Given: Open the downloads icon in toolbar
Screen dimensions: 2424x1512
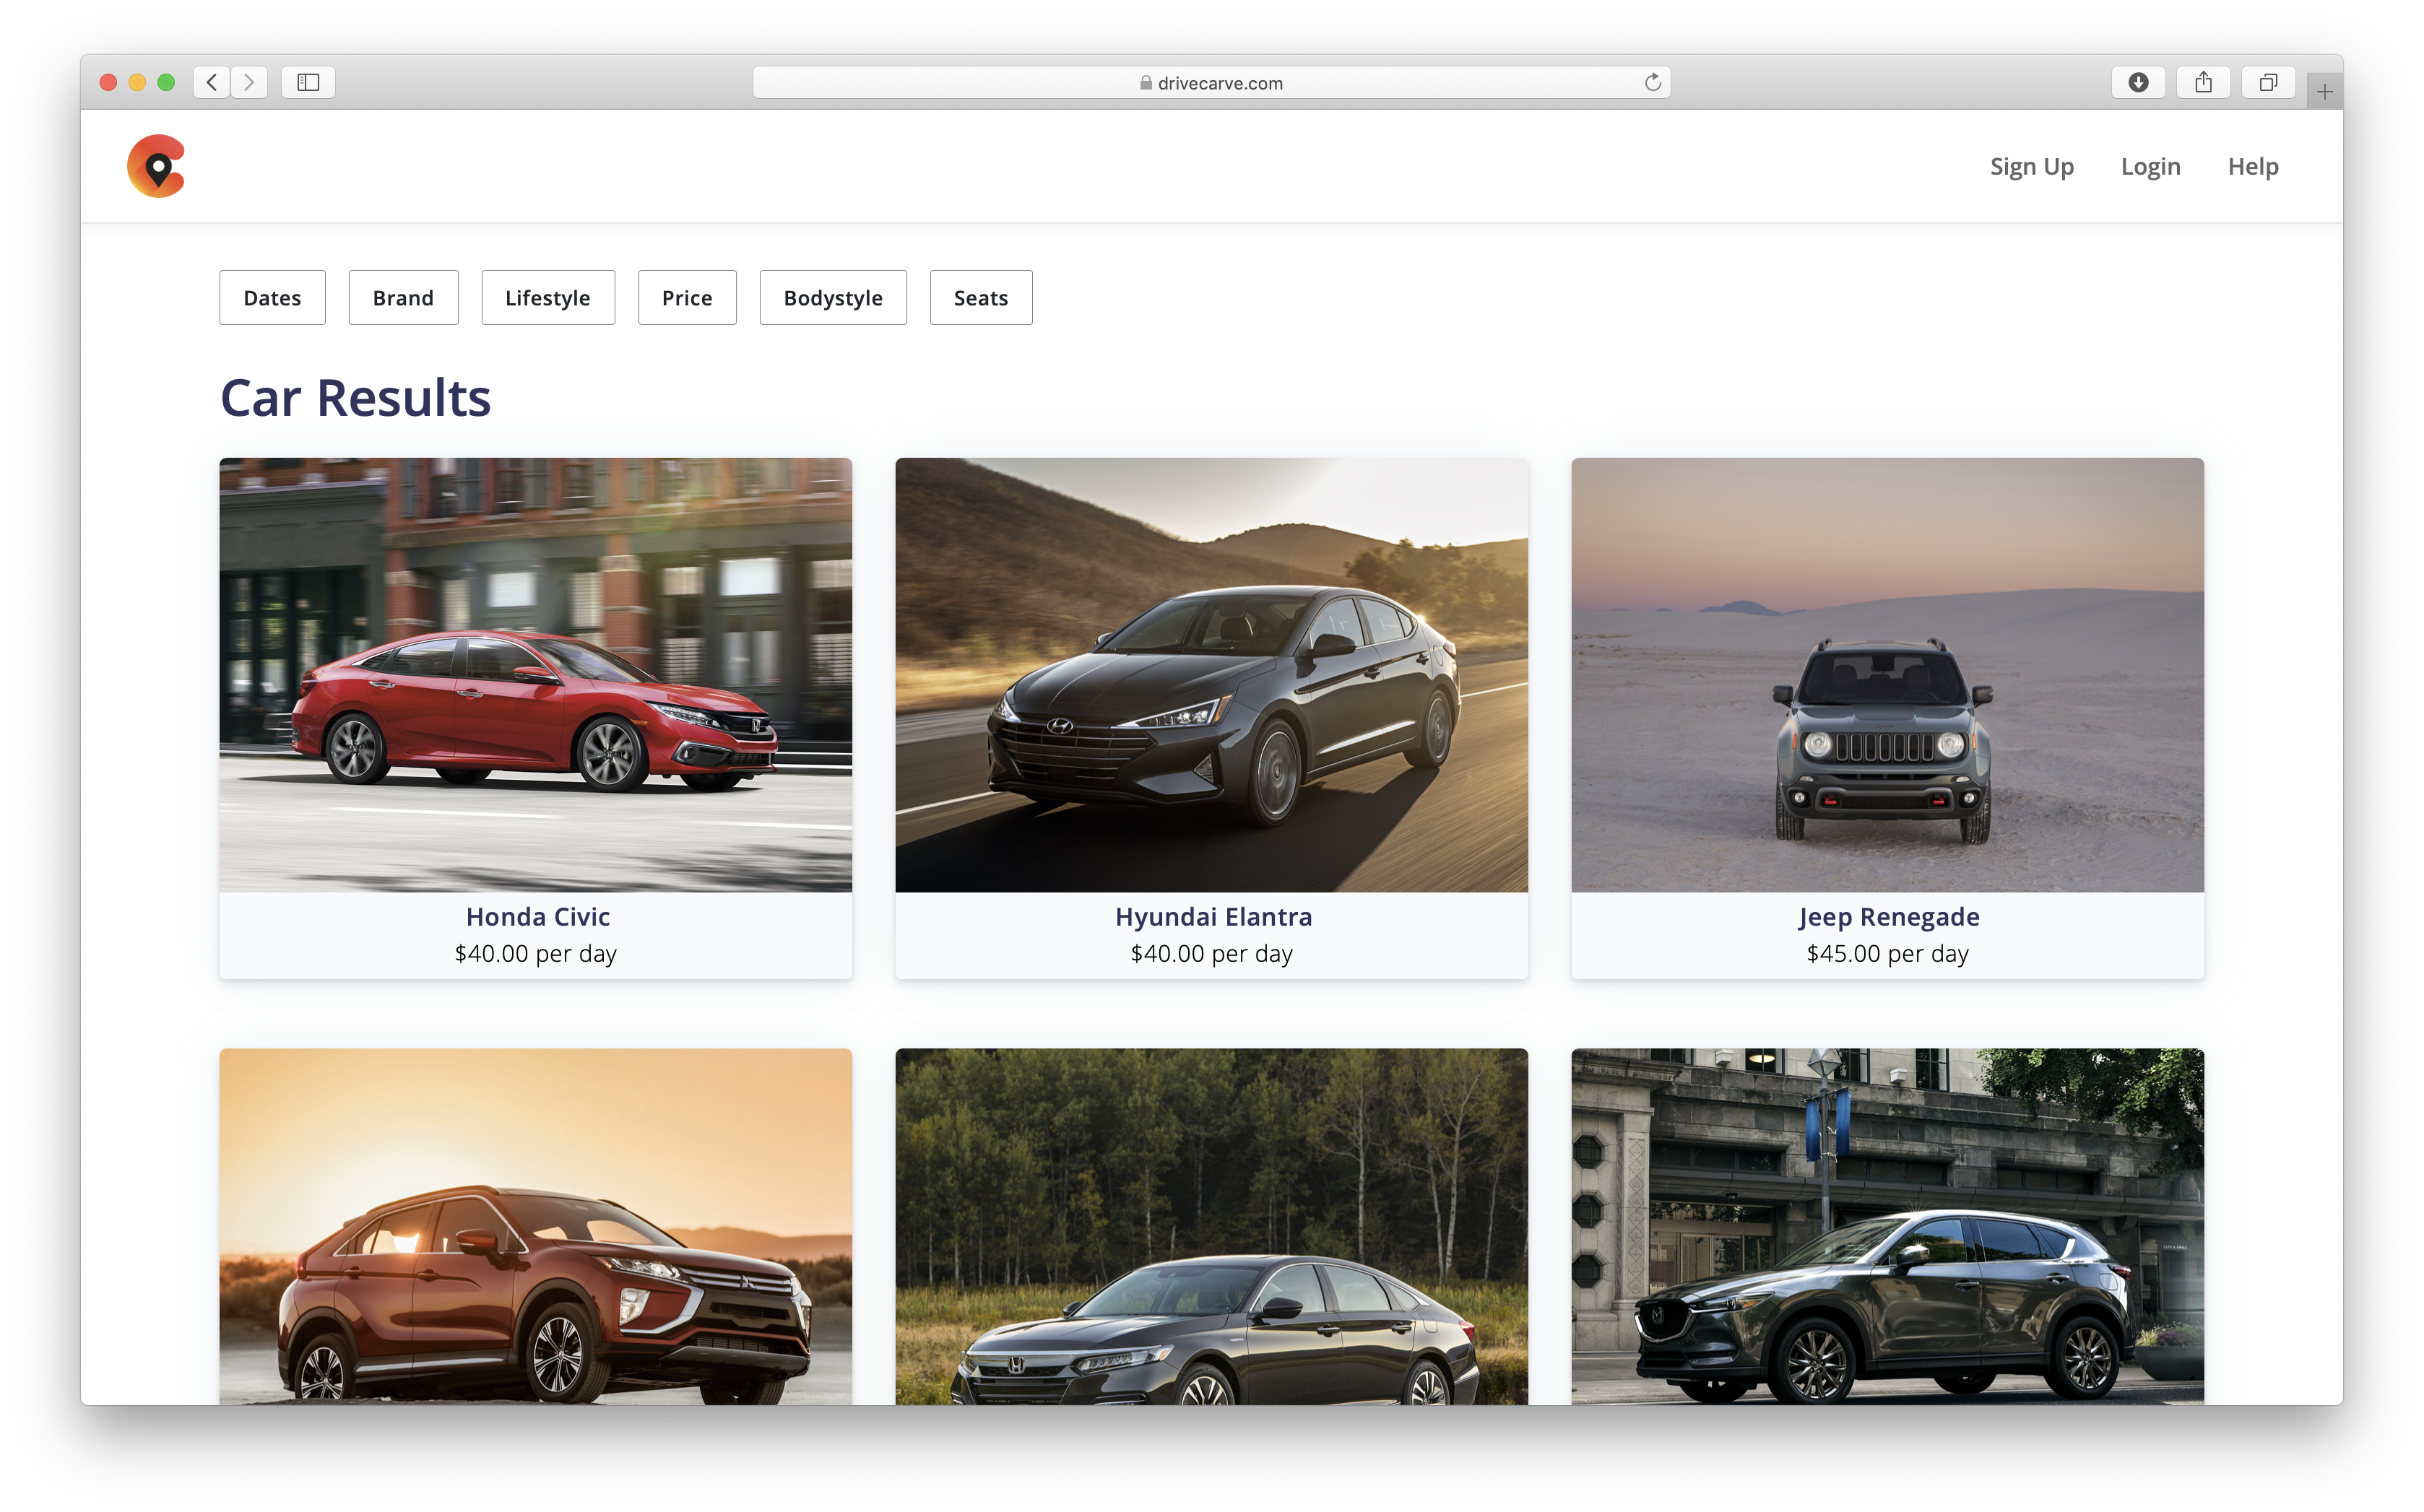Looking at the screenshot, I should 2138,82.
